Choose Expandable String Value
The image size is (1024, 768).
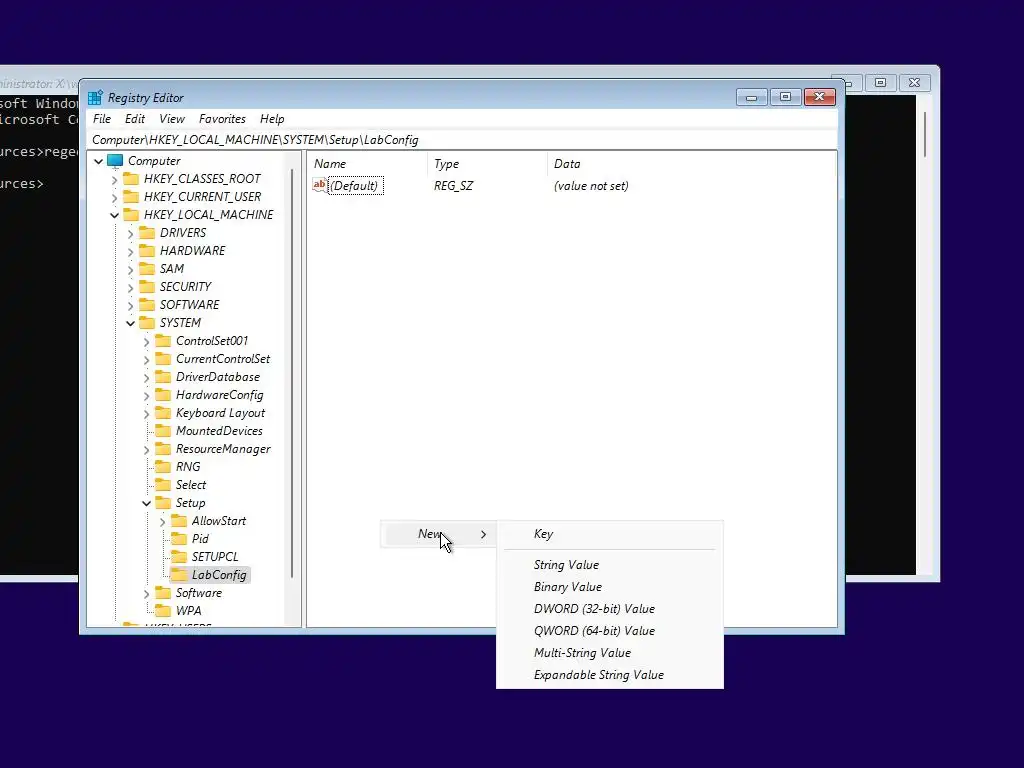(609, 675)
